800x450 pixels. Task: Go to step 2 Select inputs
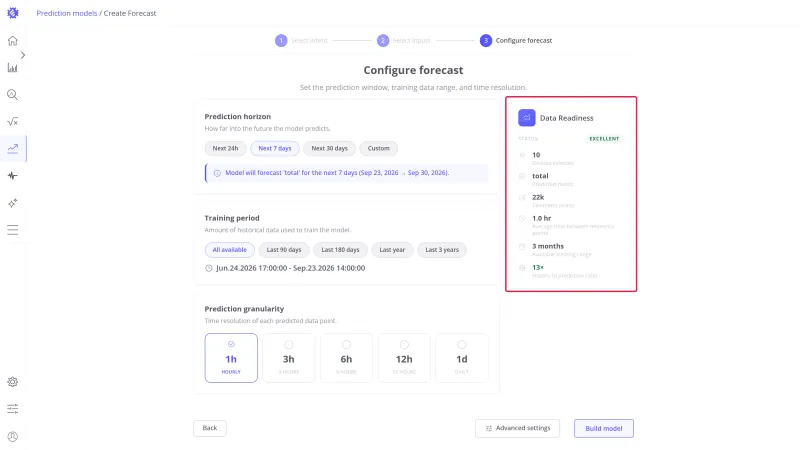pyautogui.click(x=404, y=40)
